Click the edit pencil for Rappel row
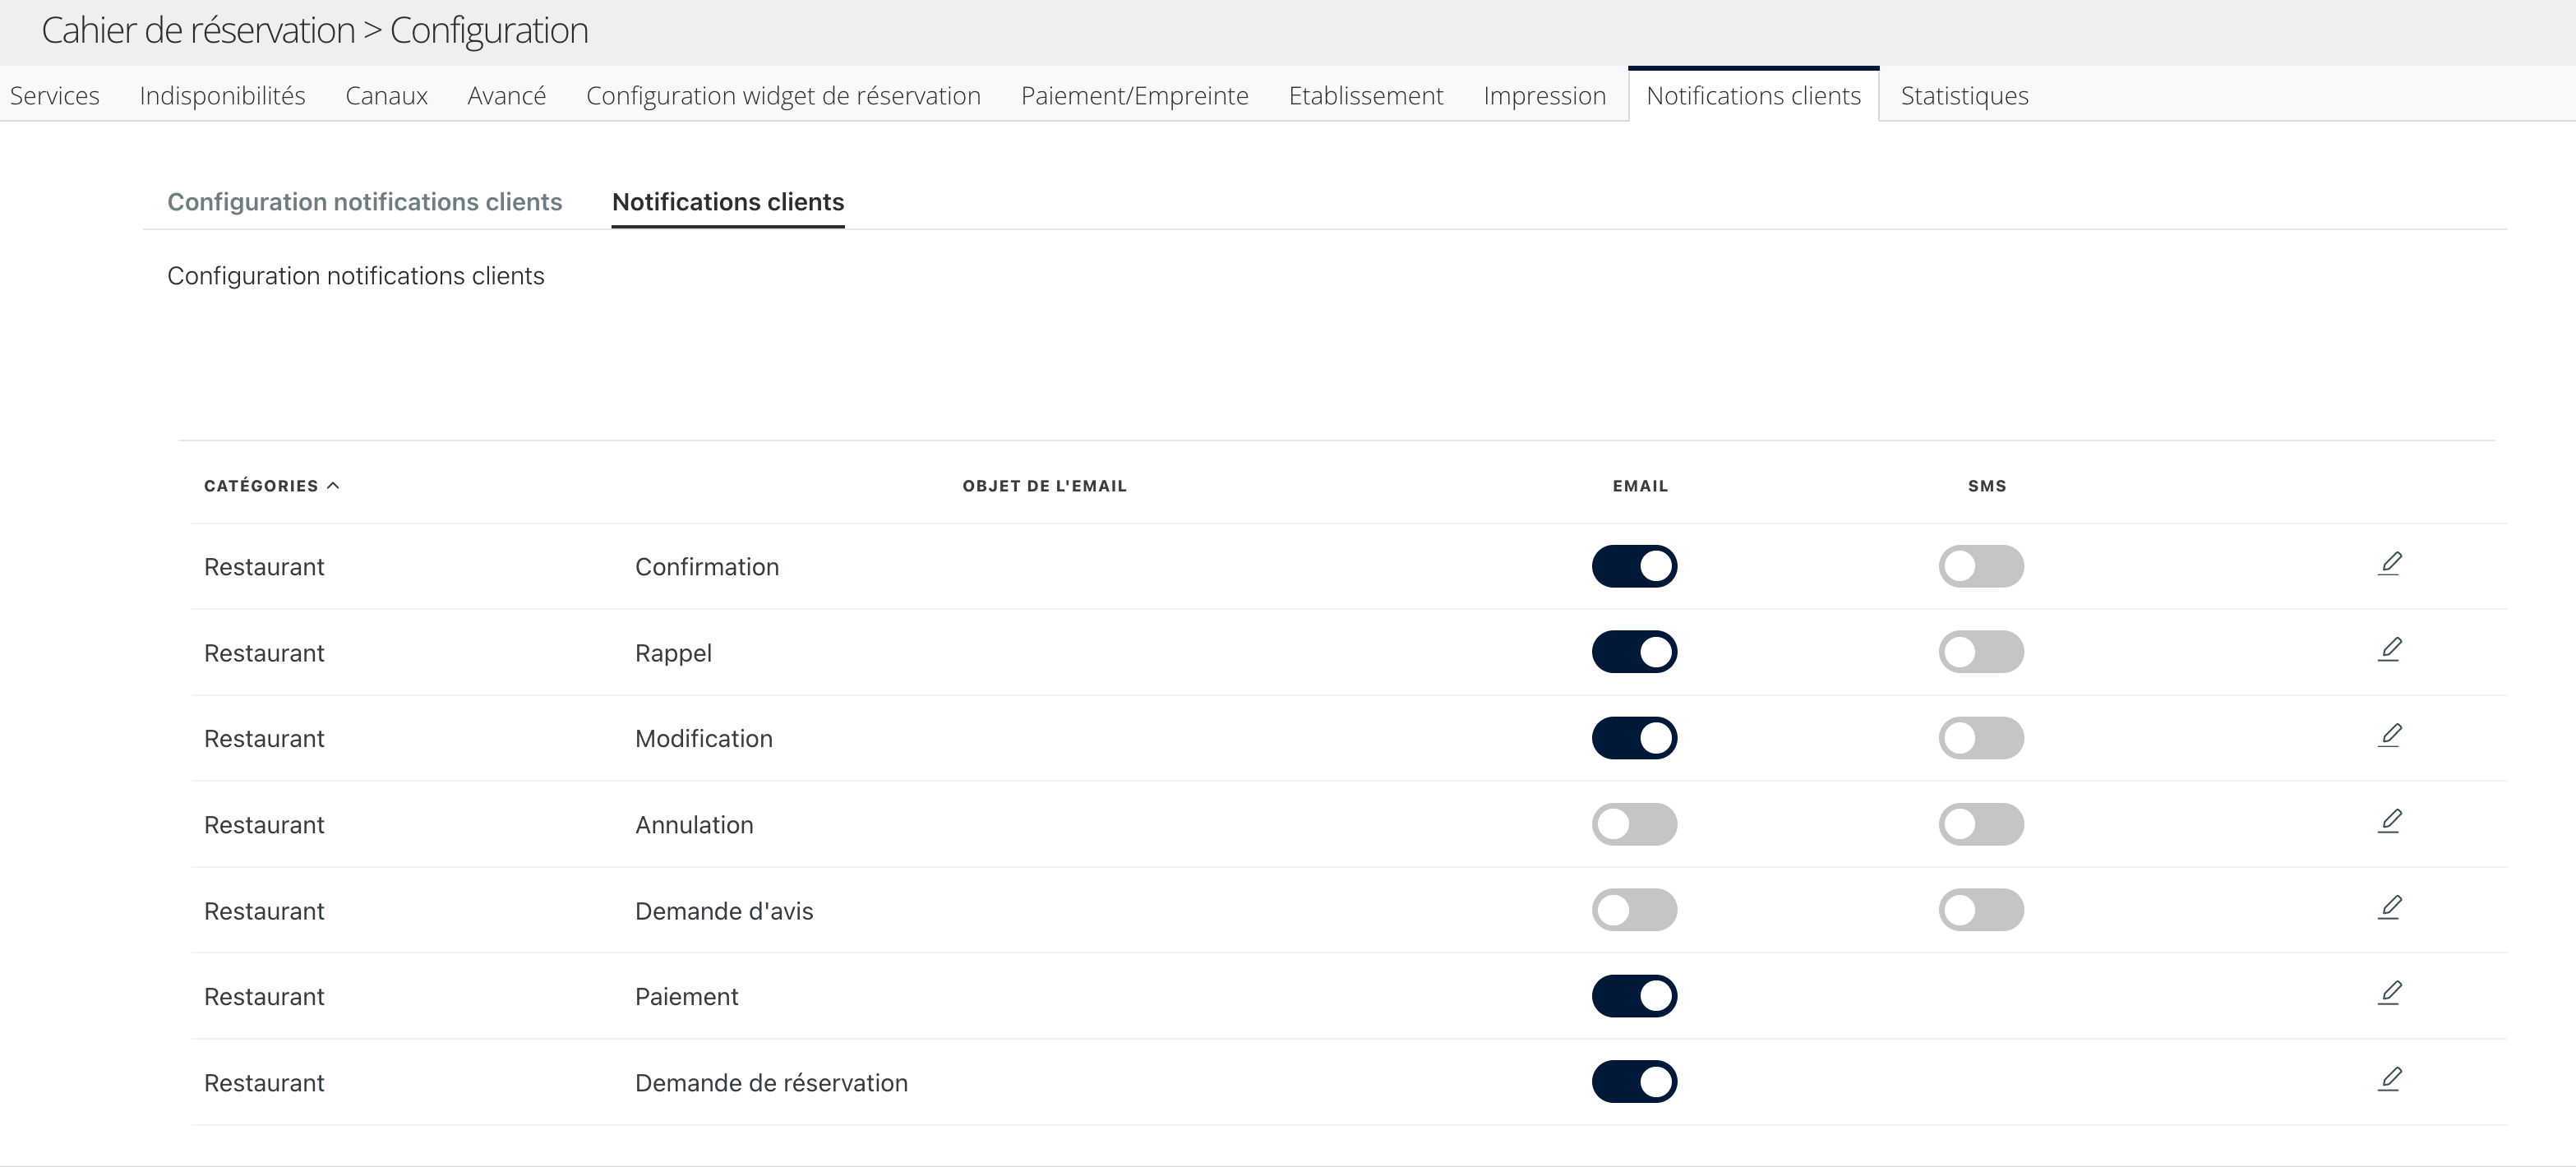The width and height of the screenshot is (2576, 1167). 2389,650
